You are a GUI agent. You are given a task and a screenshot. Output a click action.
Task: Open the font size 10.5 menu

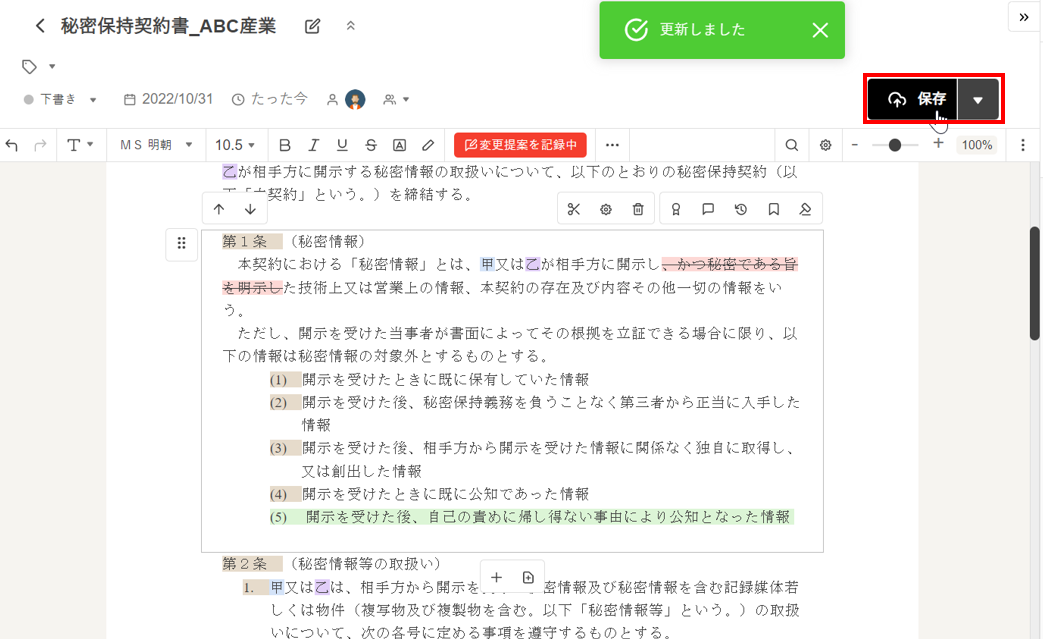[x=236, y=145]
